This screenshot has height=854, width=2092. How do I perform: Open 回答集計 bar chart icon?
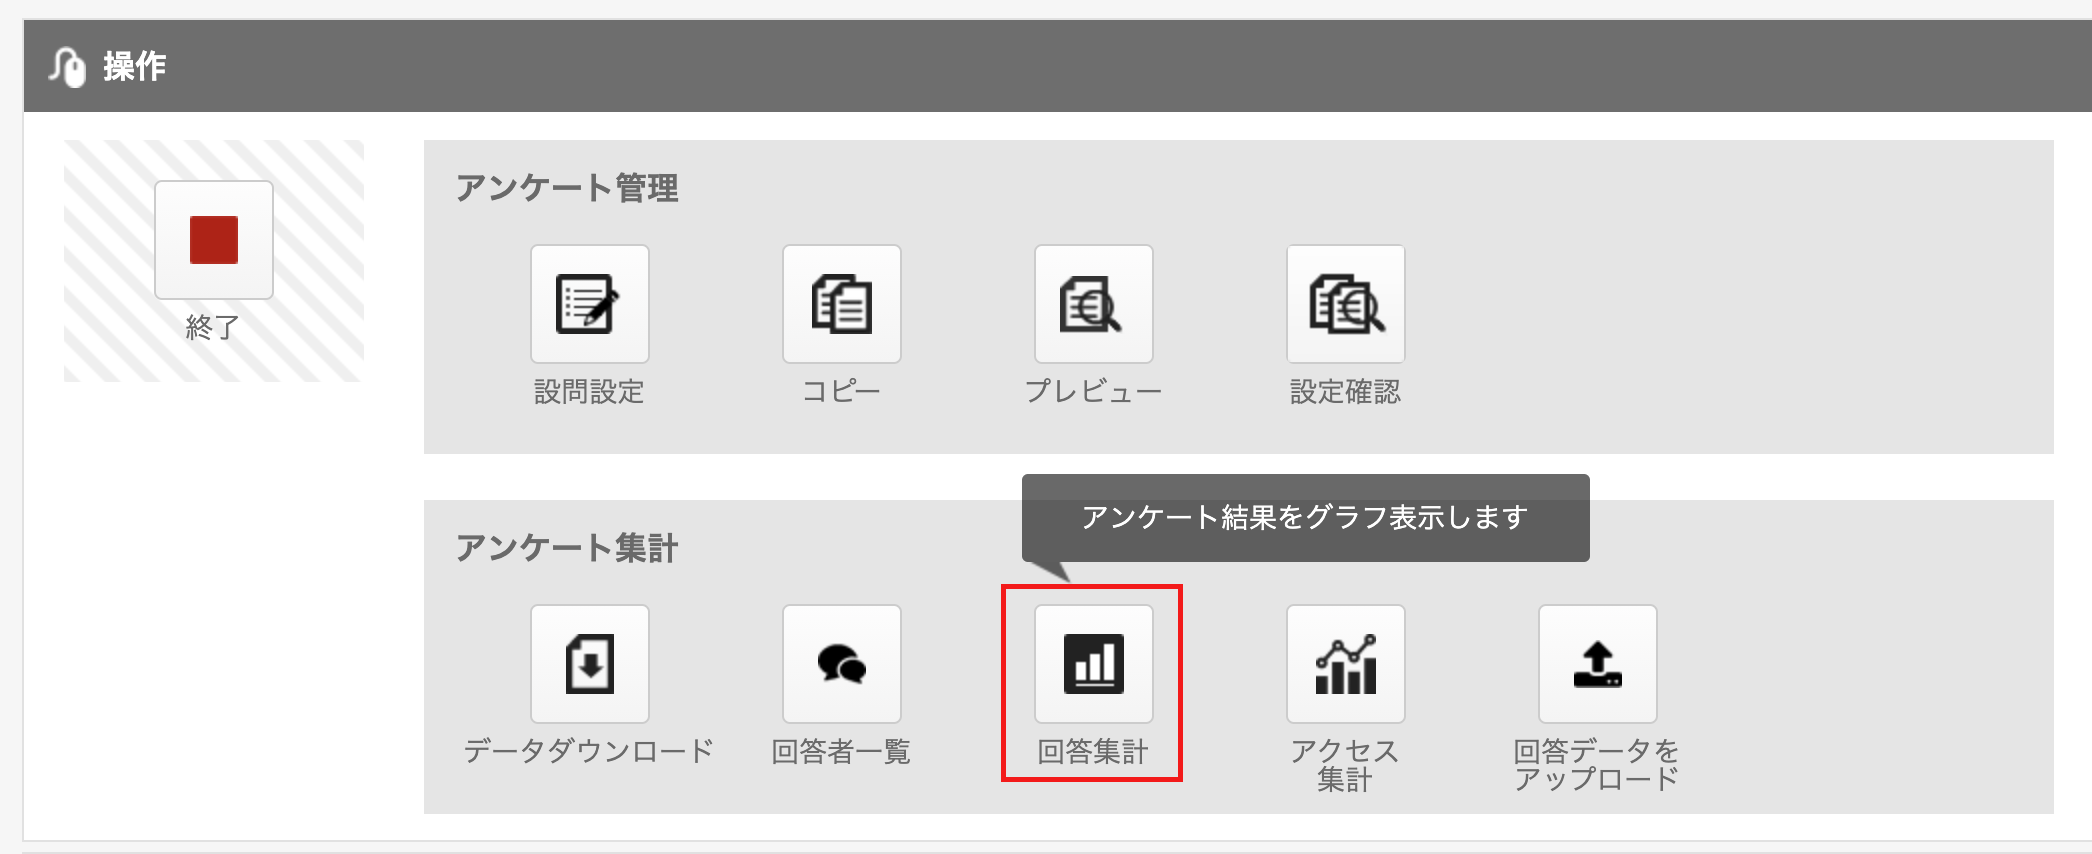pyautogui.click(x=1094, y=664)
